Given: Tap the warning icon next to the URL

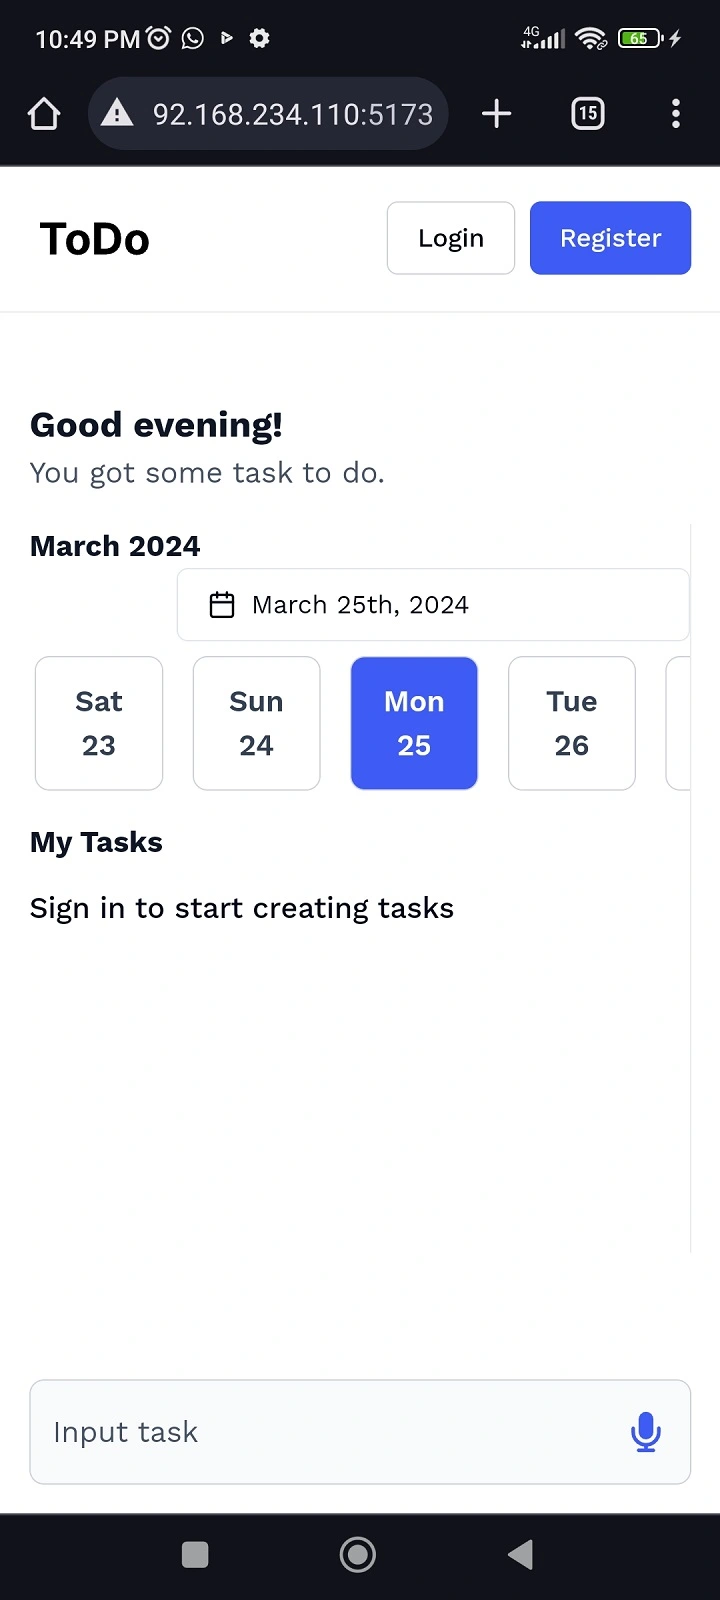Looking at the screenshot, I should [117, 113].
